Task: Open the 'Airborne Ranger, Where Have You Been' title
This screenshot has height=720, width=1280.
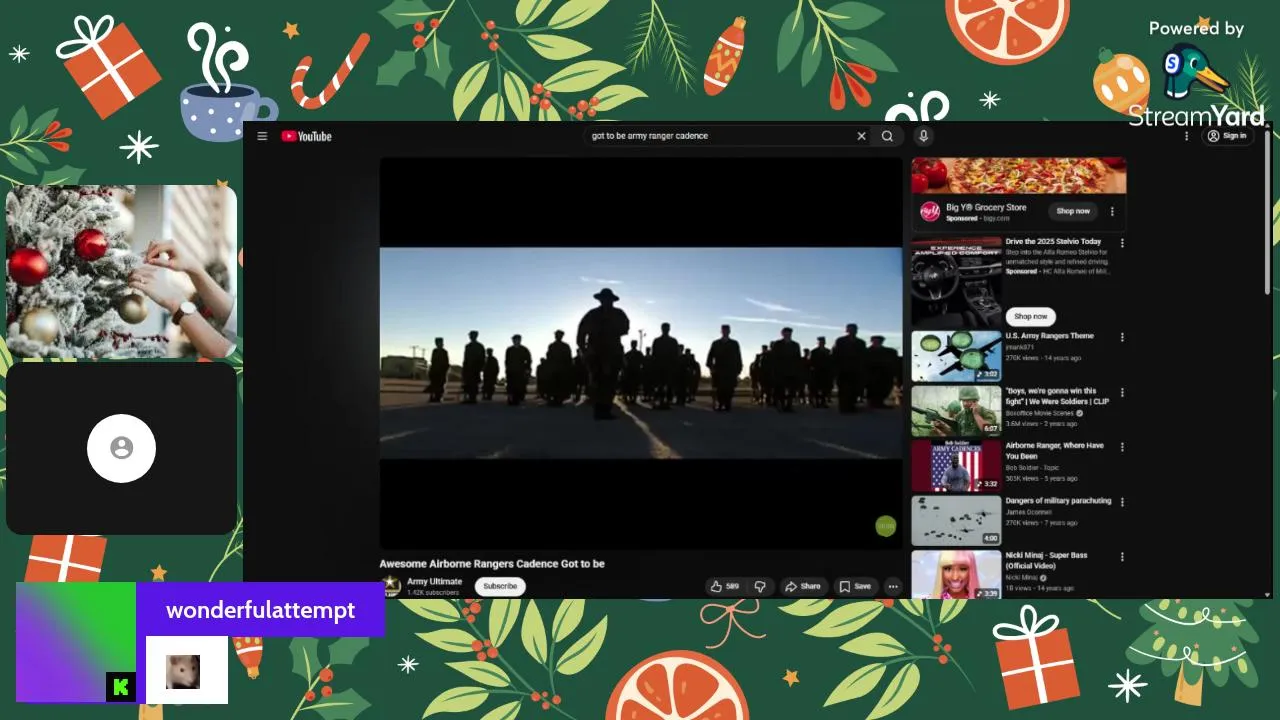Action: [1055, 451]
